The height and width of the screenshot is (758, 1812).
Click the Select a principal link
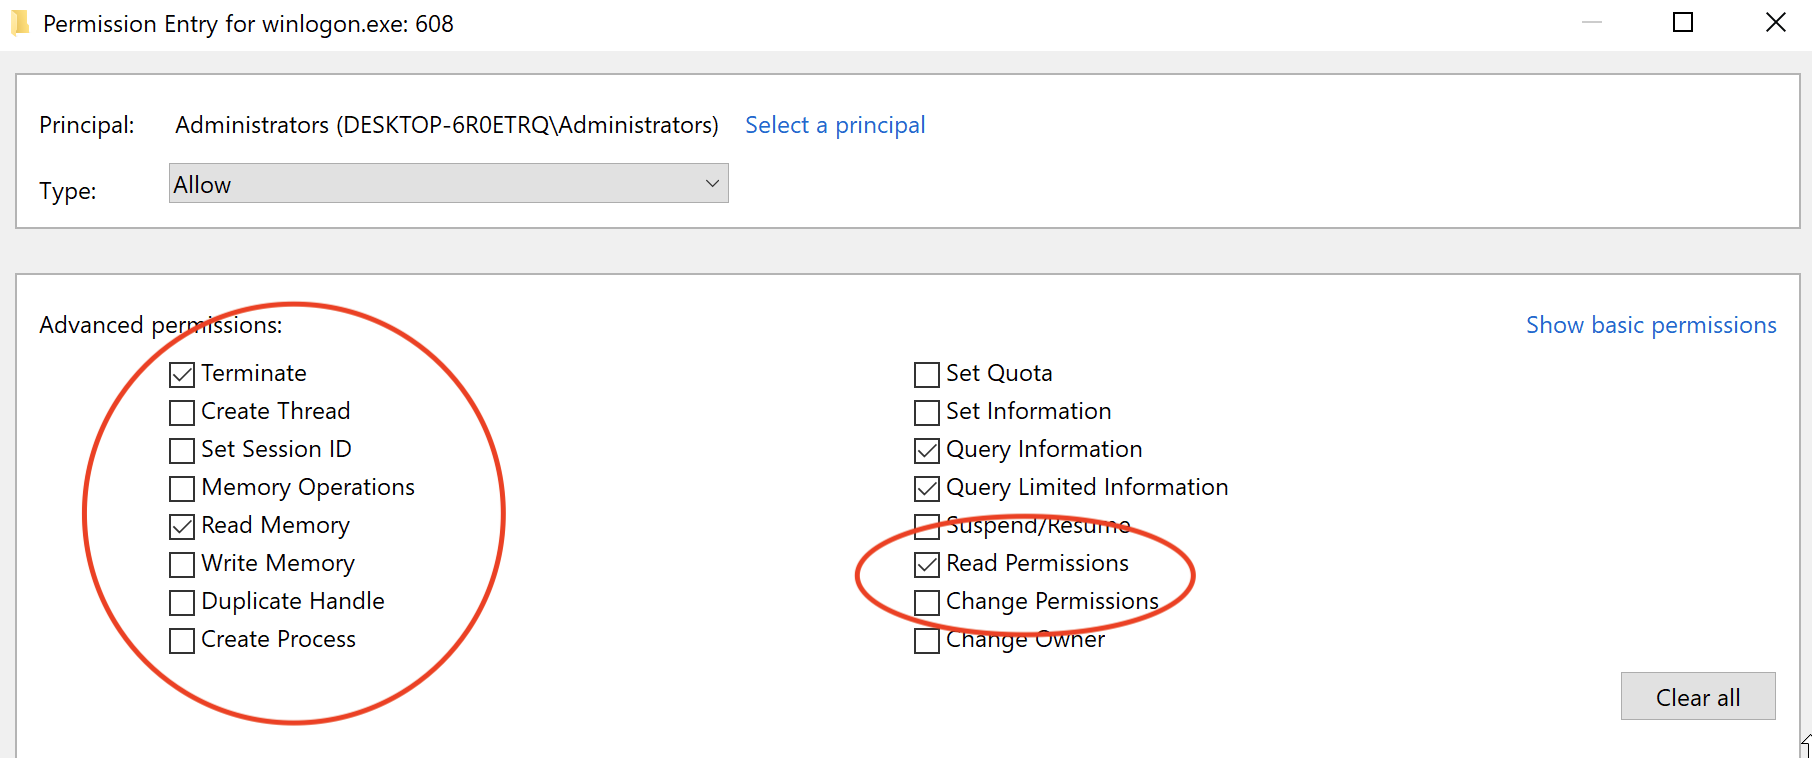coord(835,125)
